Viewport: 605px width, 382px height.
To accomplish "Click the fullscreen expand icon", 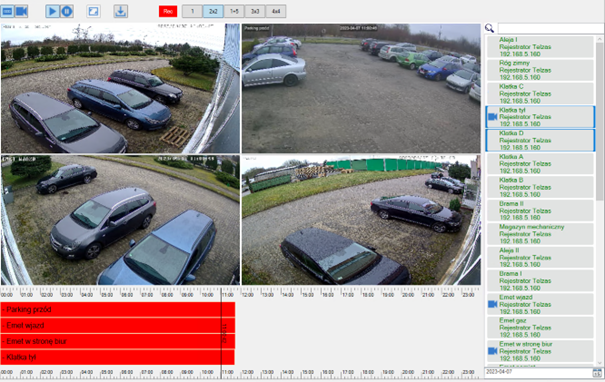I will pyautogui.click(x=93, y=11).
